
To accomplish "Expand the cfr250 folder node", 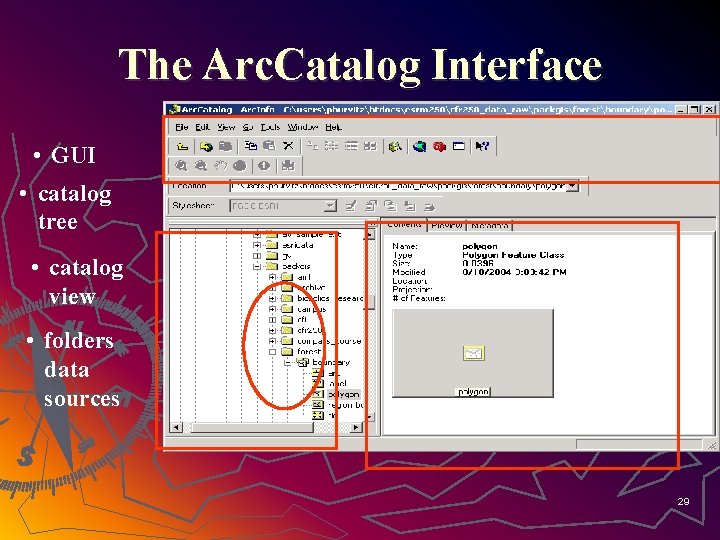I will (272, 330).
